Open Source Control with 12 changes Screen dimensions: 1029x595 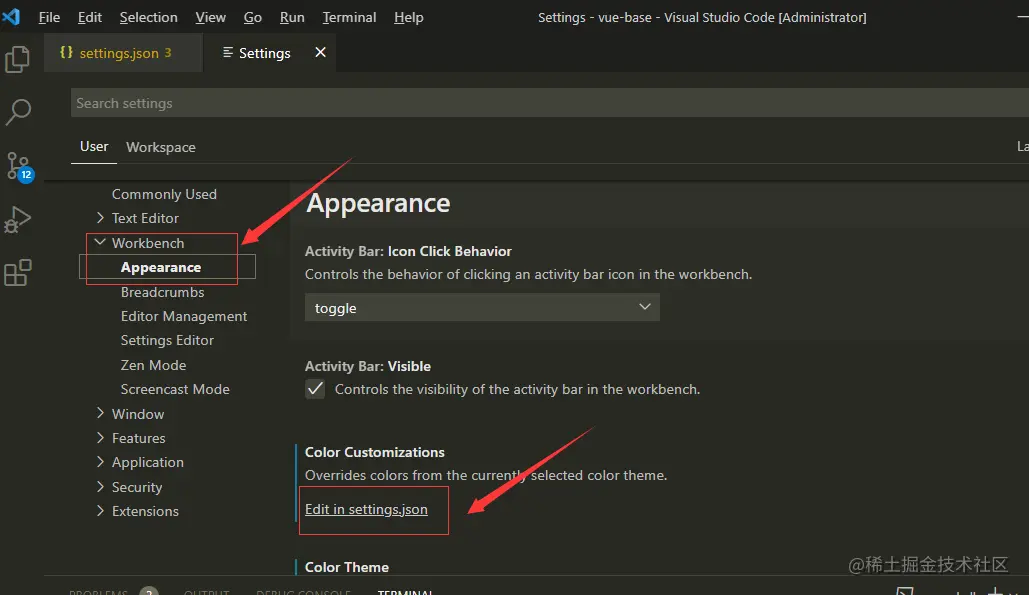[19, 167]
